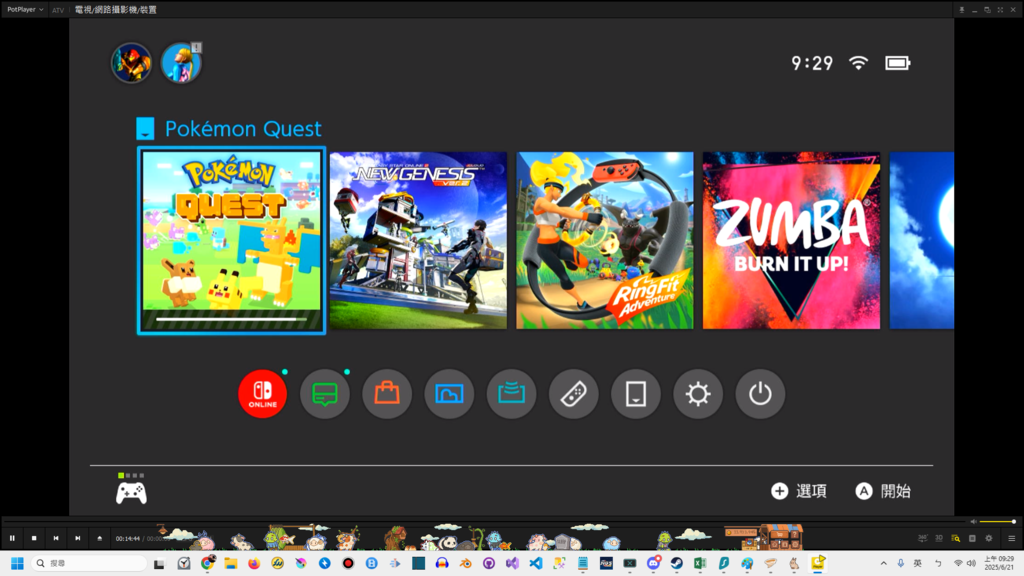Adjust the PotPlayer volume slider
Screen dimensions: 1024x576
pos(997,522)
